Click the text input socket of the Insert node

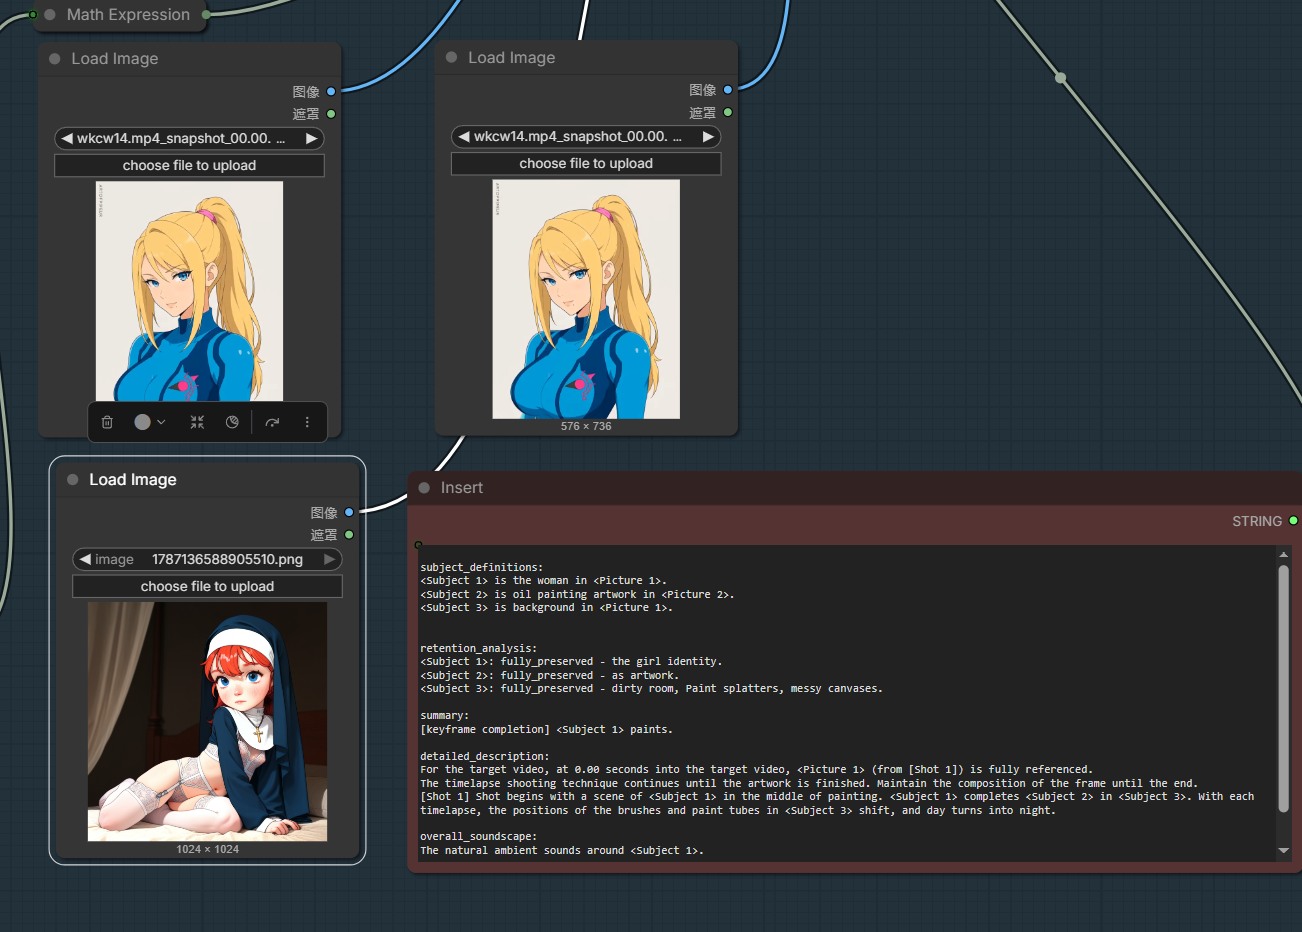(418, 545)
